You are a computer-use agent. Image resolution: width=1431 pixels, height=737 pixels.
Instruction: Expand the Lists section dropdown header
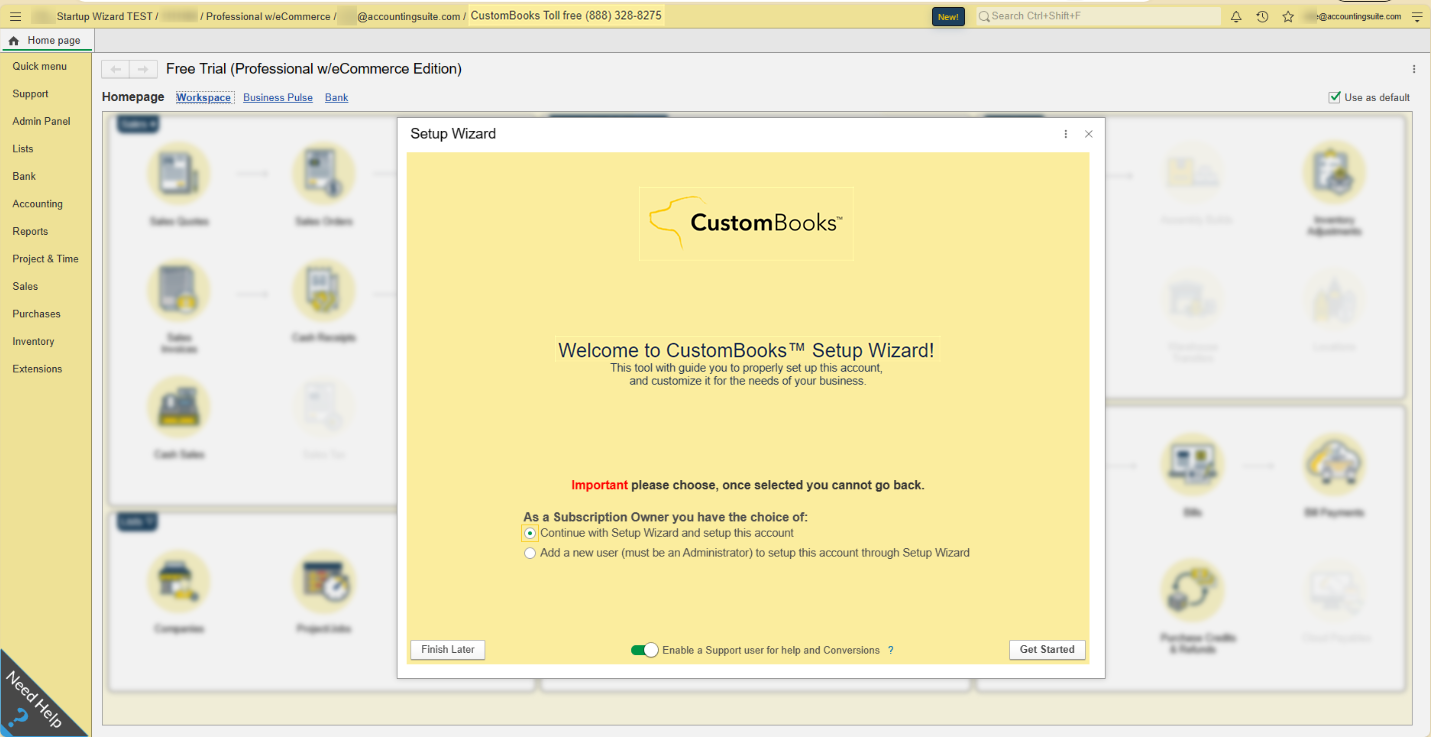(138, 521)
